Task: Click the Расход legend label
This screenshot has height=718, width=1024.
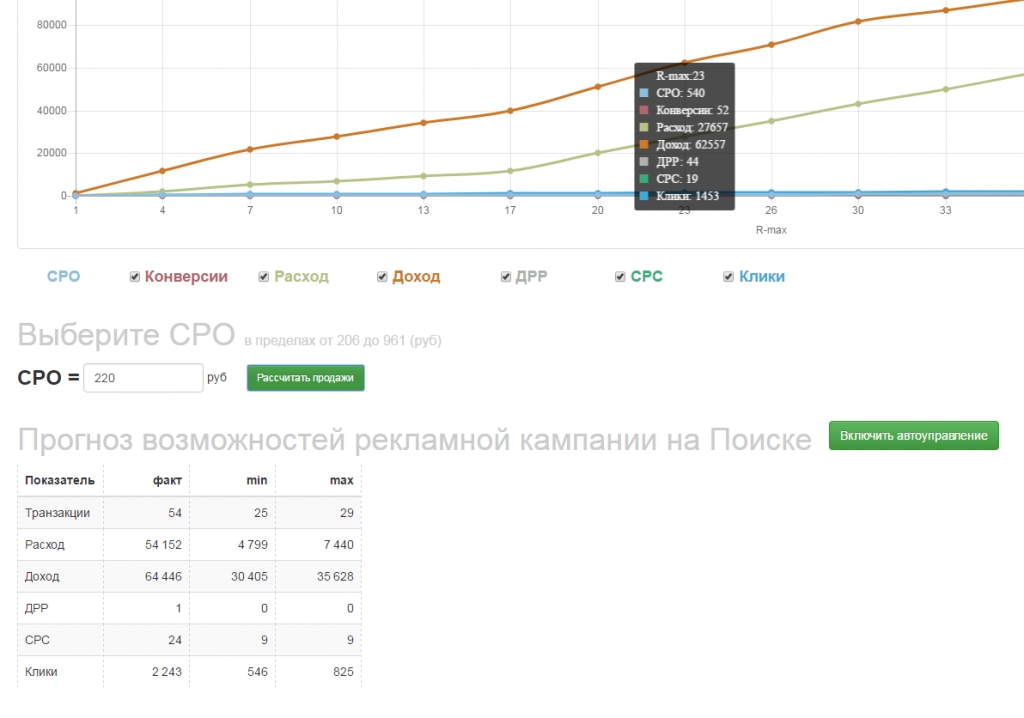Action: coord(301,276)
